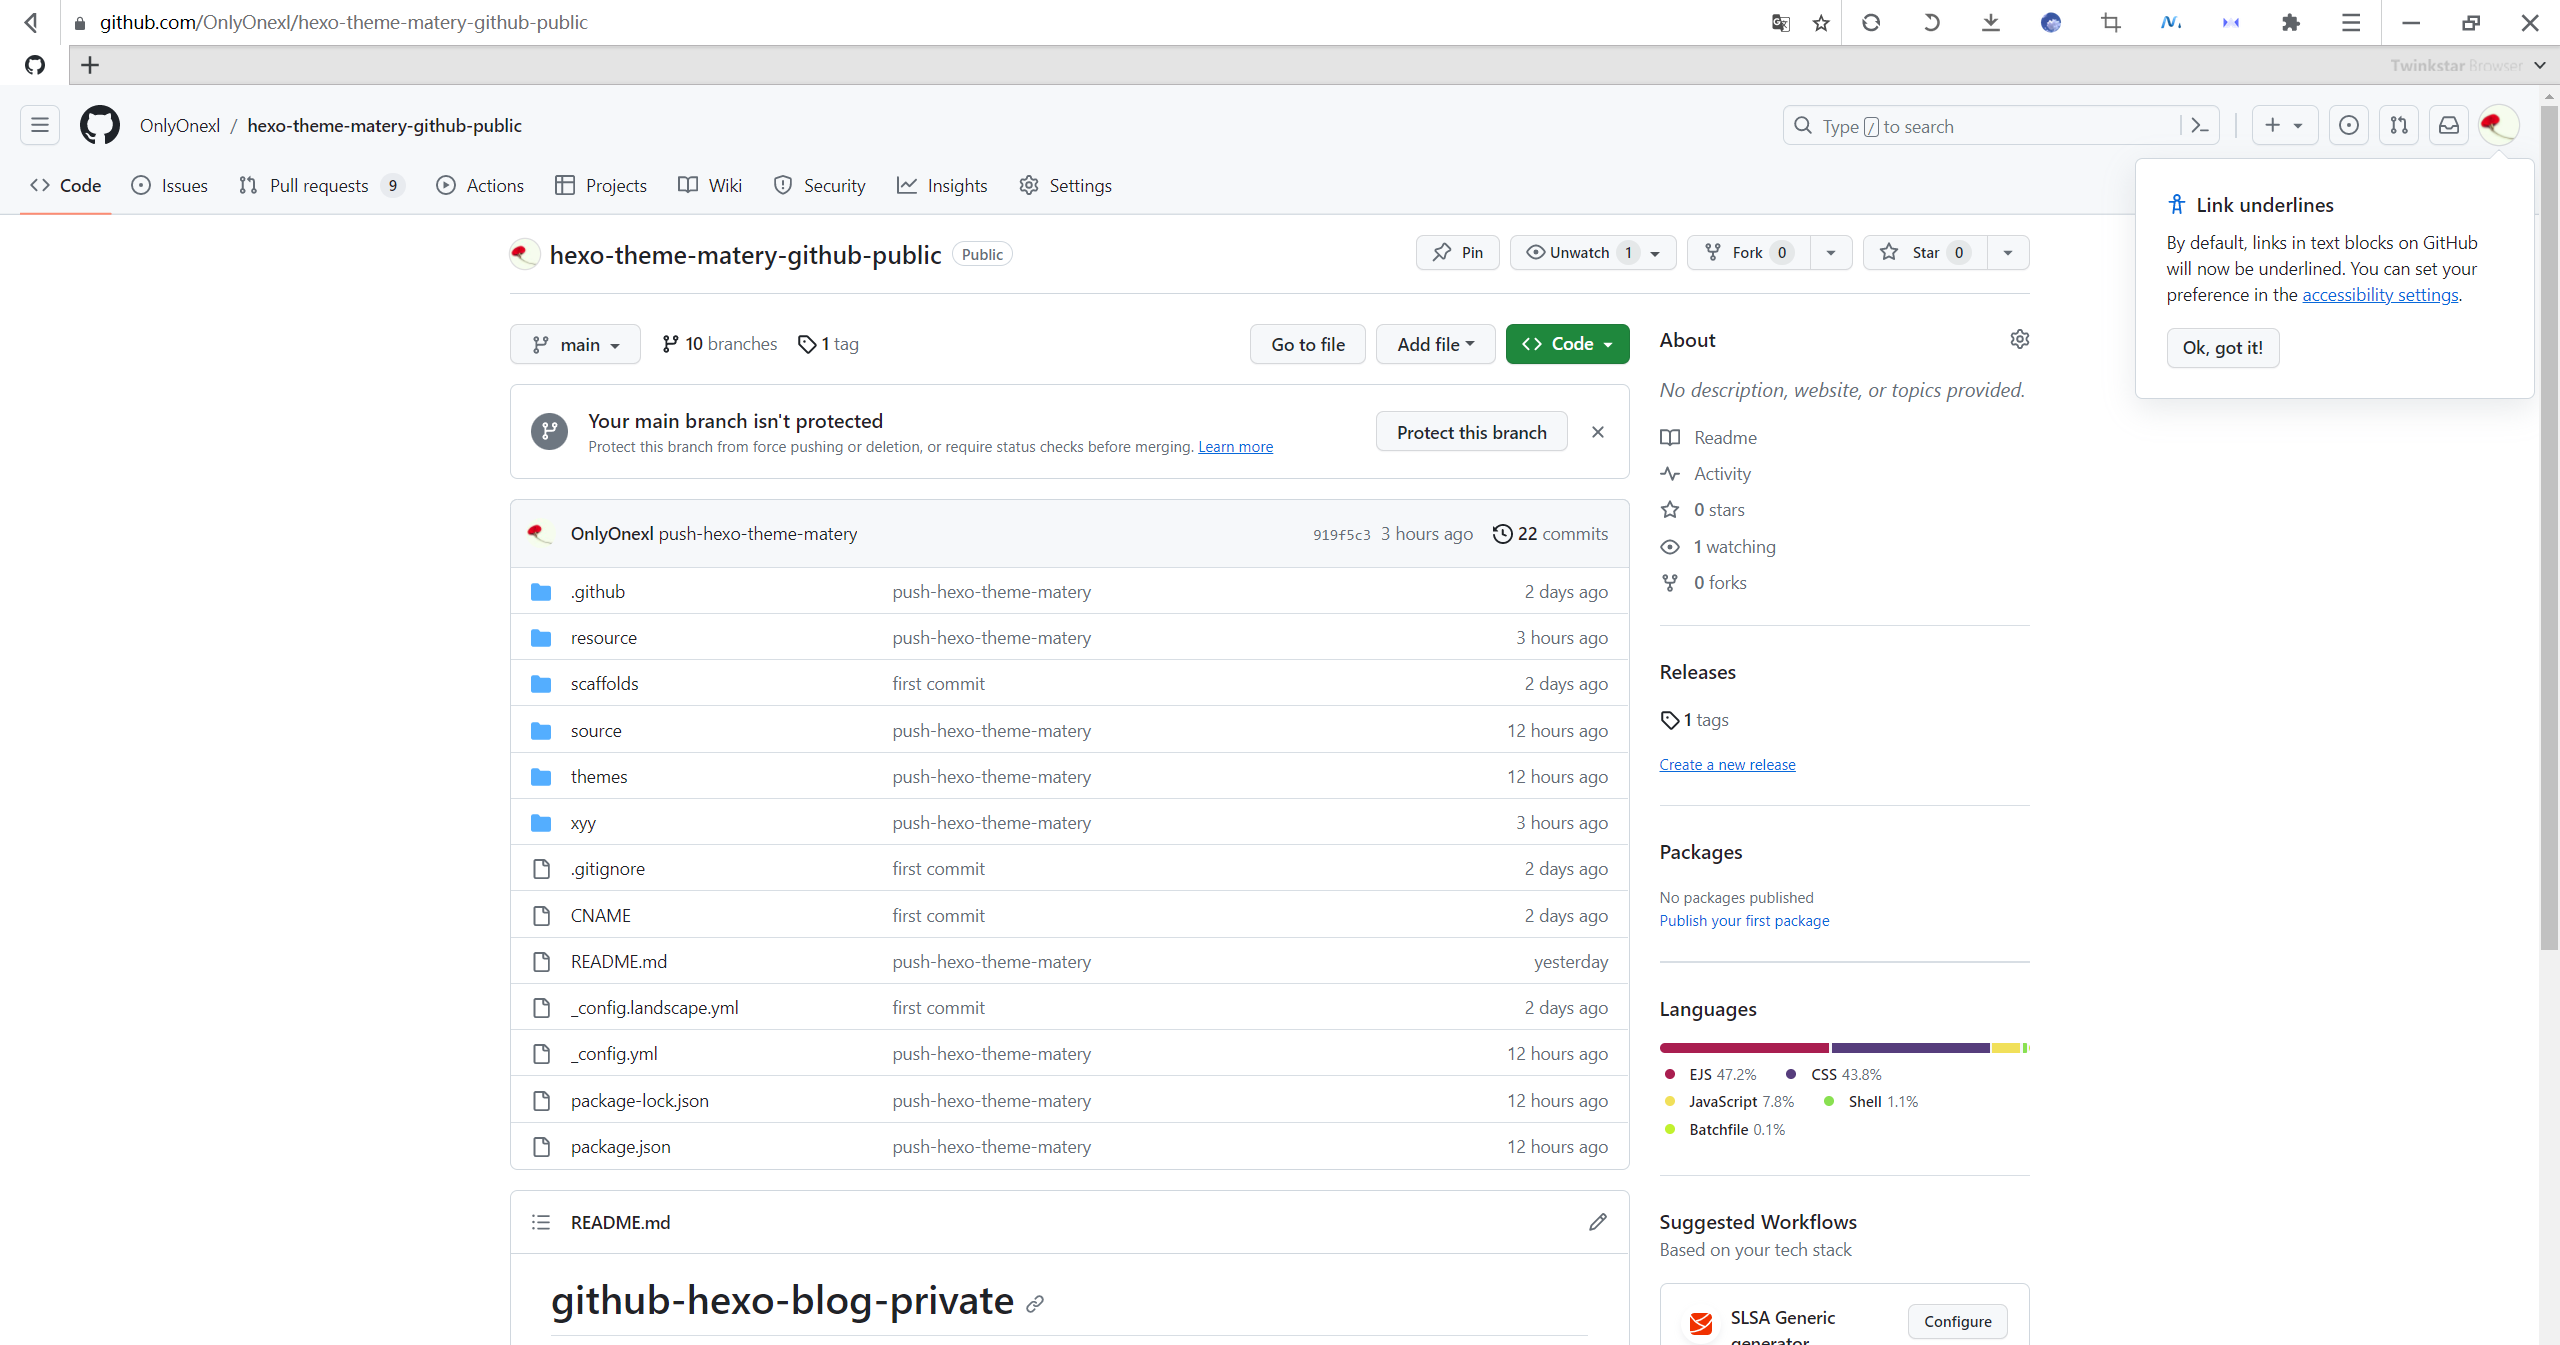Open the create new plus dropdown
The height and width of the screenshot is (1345, 2560).
point(2285,125)
